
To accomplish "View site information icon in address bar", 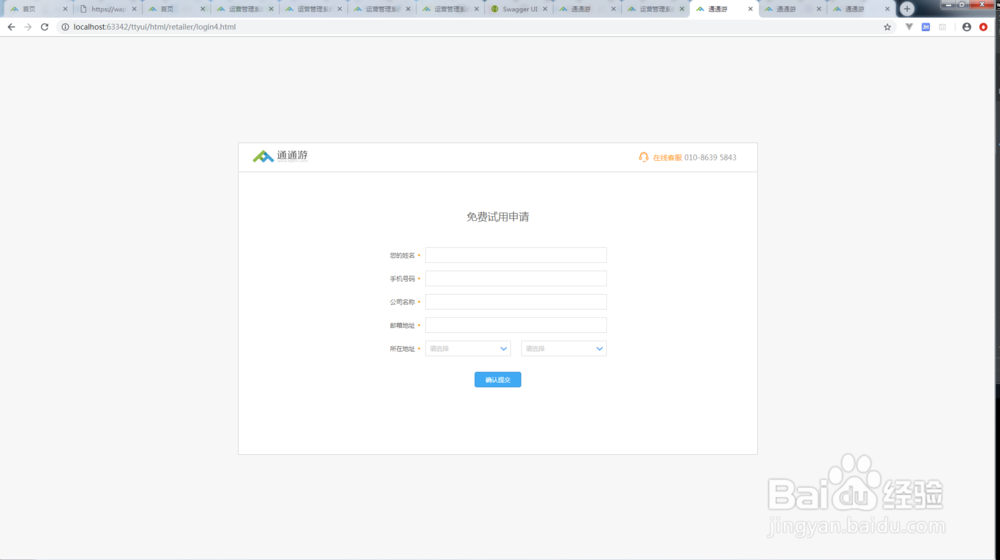I will pos(65,27).
